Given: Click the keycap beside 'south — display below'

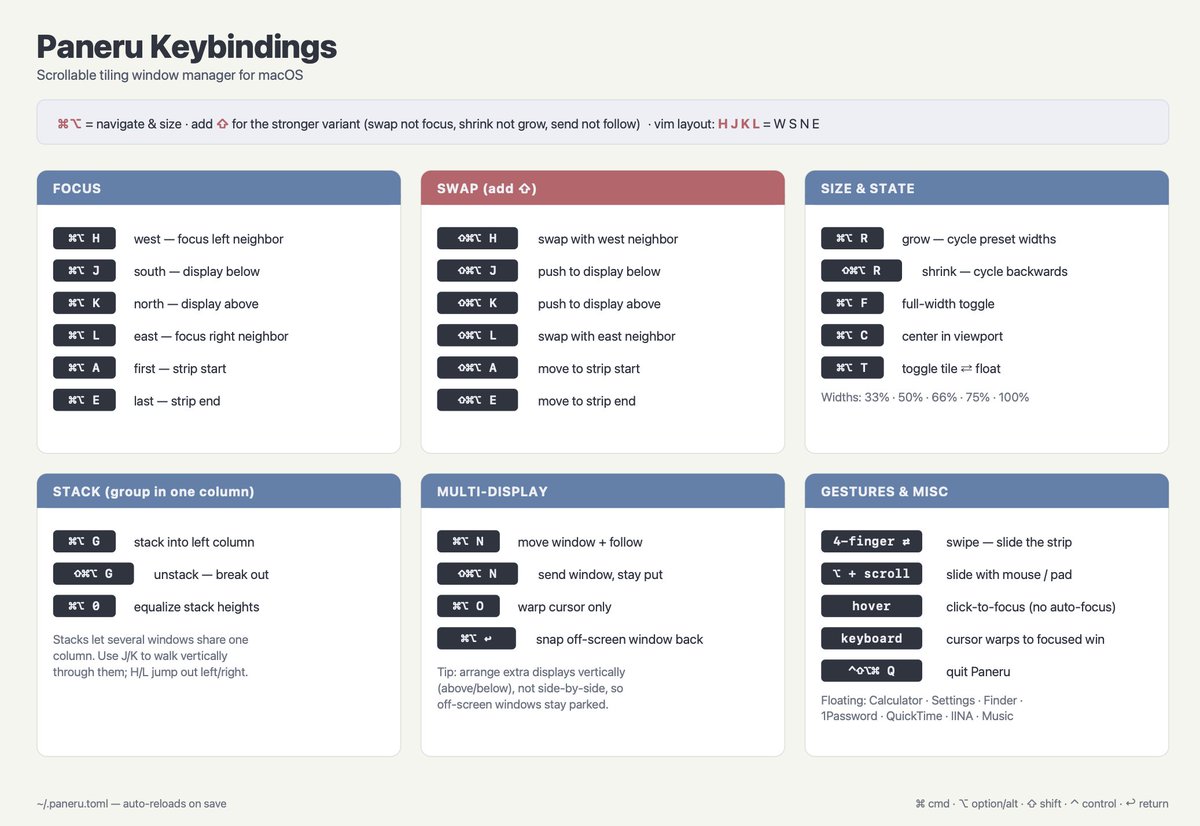Looking at the screenshot, I should pyautogui.click(x=84, y=271).
